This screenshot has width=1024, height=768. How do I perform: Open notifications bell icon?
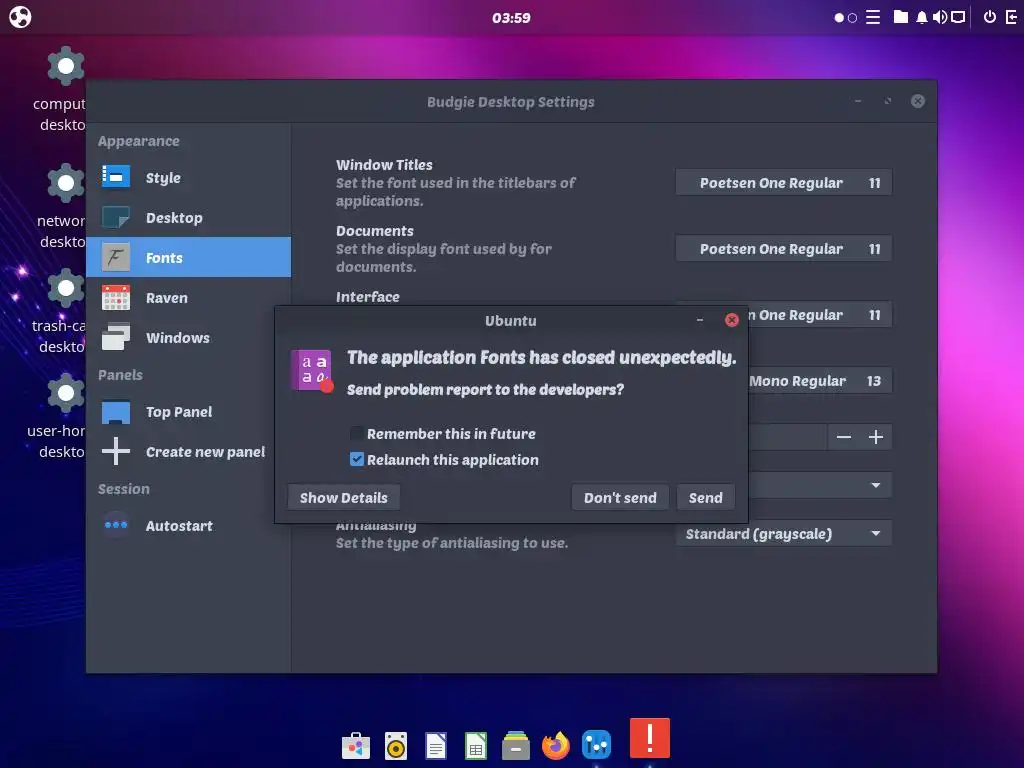(921, 17)
